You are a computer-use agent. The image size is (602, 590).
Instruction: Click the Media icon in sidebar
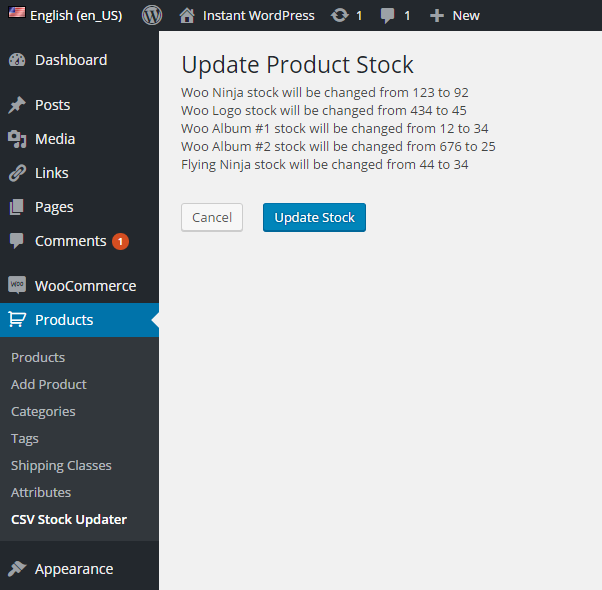17,139
